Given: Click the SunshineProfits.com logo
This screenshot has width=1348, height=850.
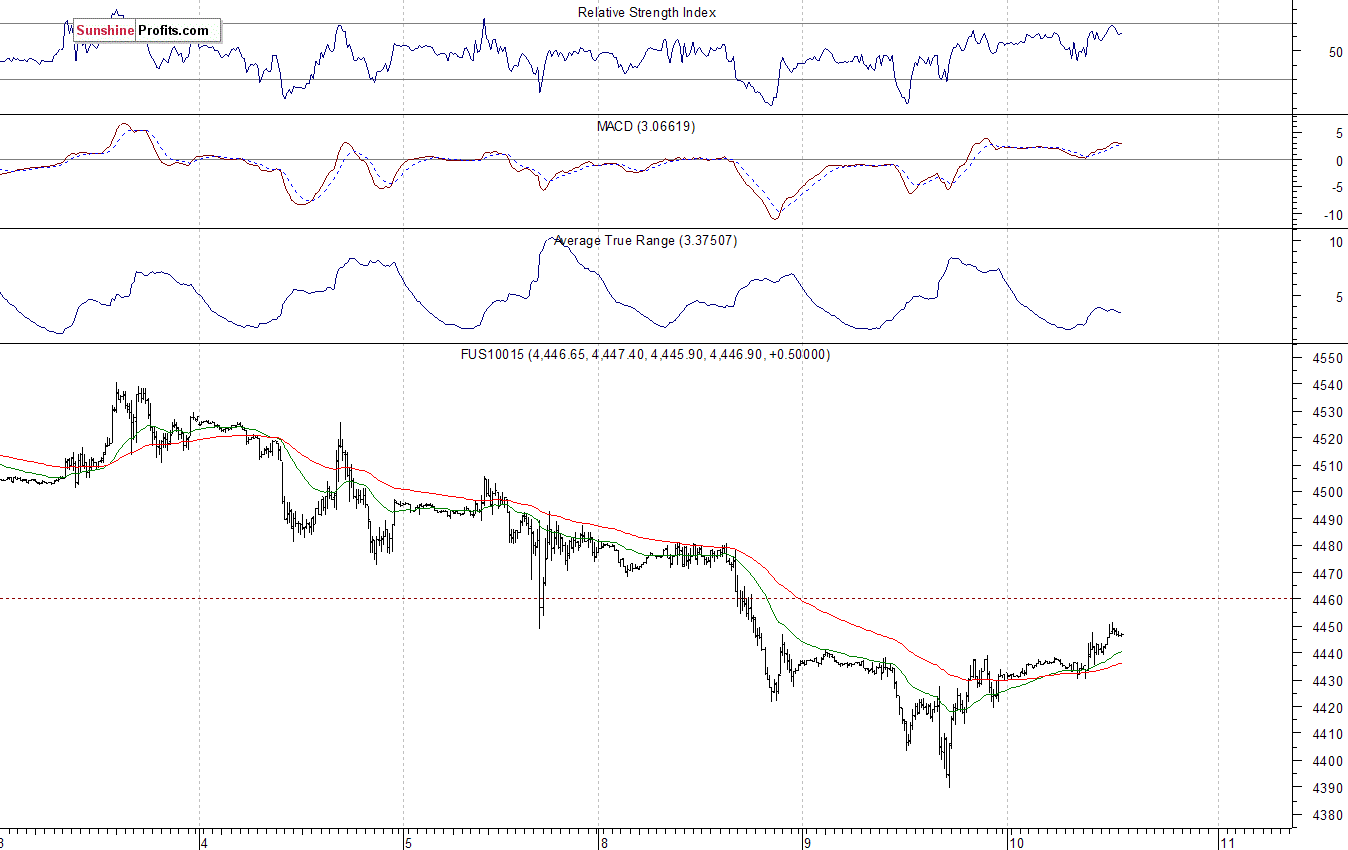Looking at the screenshot, I should 147,31.
